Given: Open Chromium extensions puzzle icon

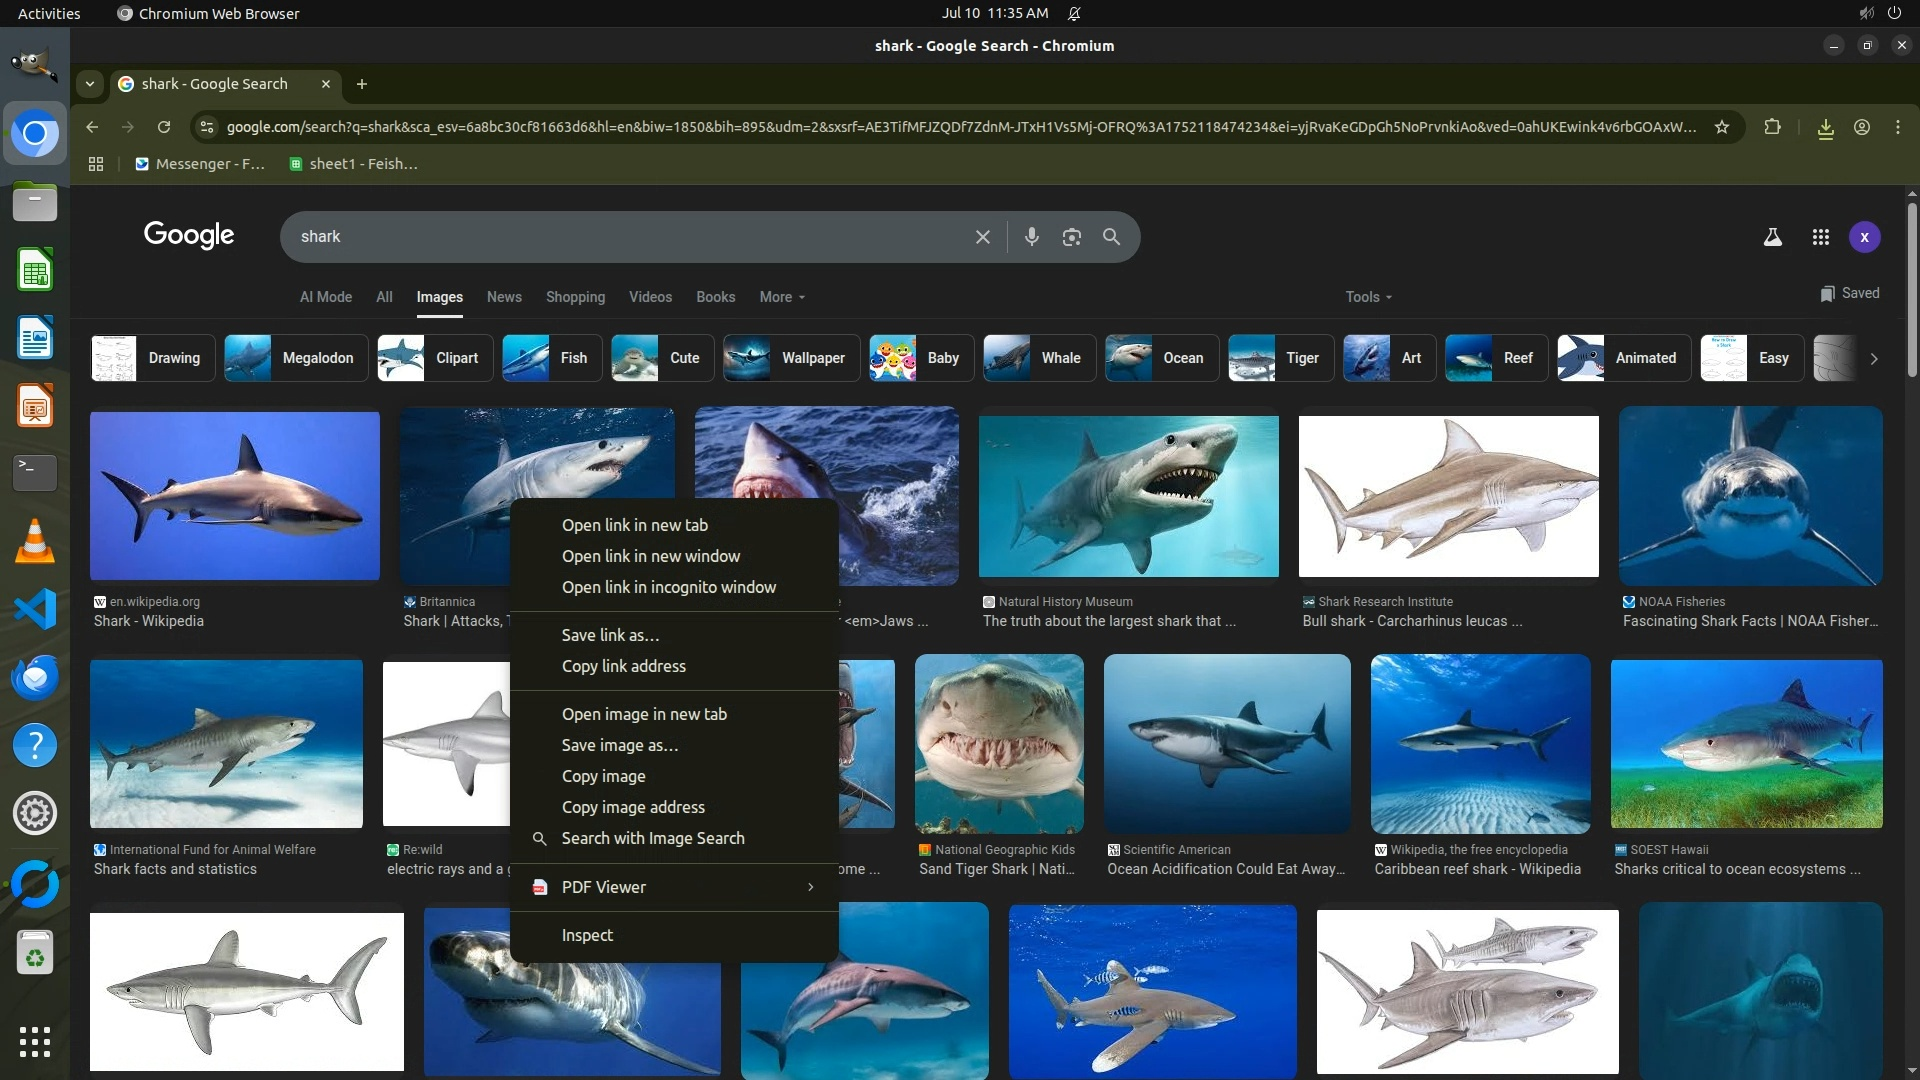Looking at the screenshot, I should pyautogui.click(x=1772, y=127).
